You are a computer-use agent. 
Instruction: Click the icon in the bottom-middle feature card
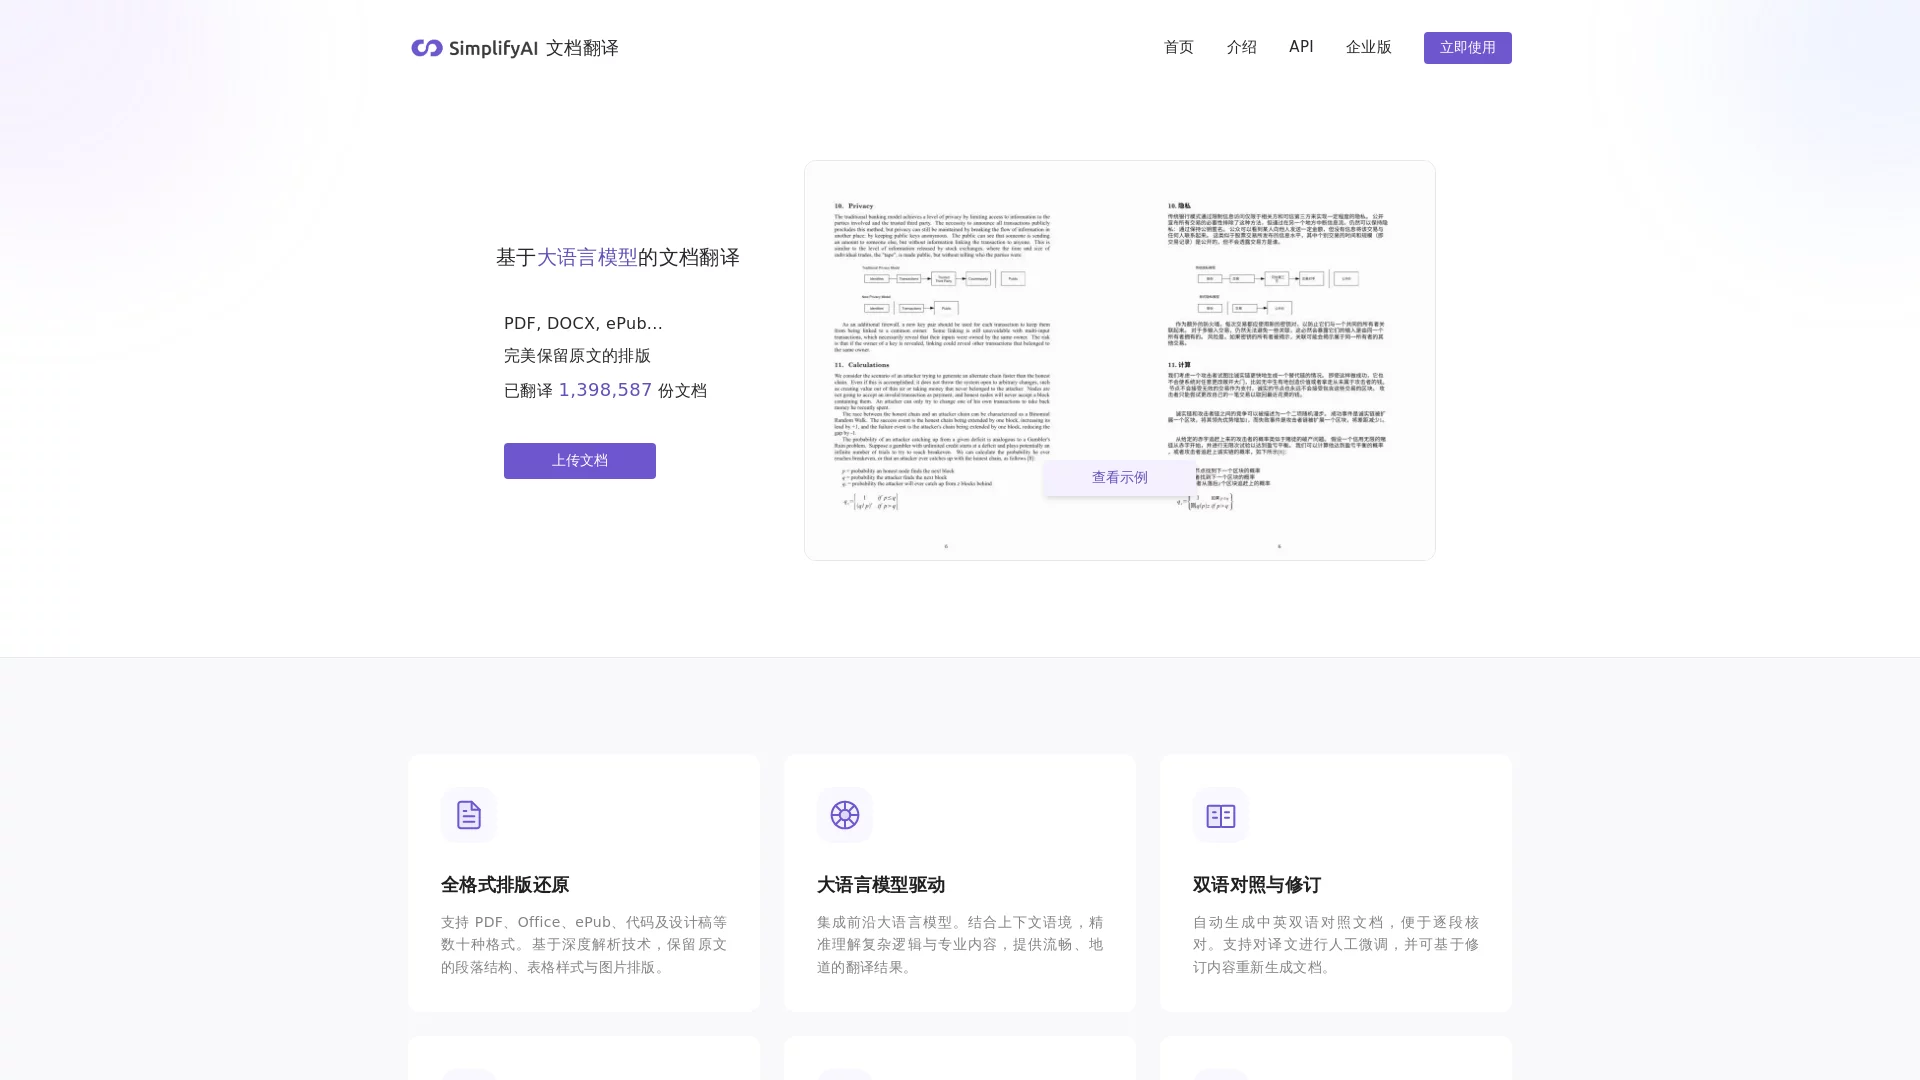tap(844, 1075)
